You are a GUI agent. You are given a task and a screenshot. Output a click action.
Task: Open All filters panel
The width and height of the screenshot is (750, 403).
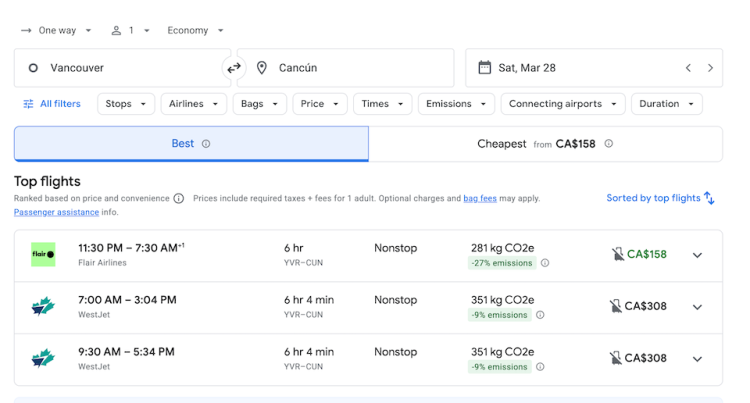pos(52,104)
